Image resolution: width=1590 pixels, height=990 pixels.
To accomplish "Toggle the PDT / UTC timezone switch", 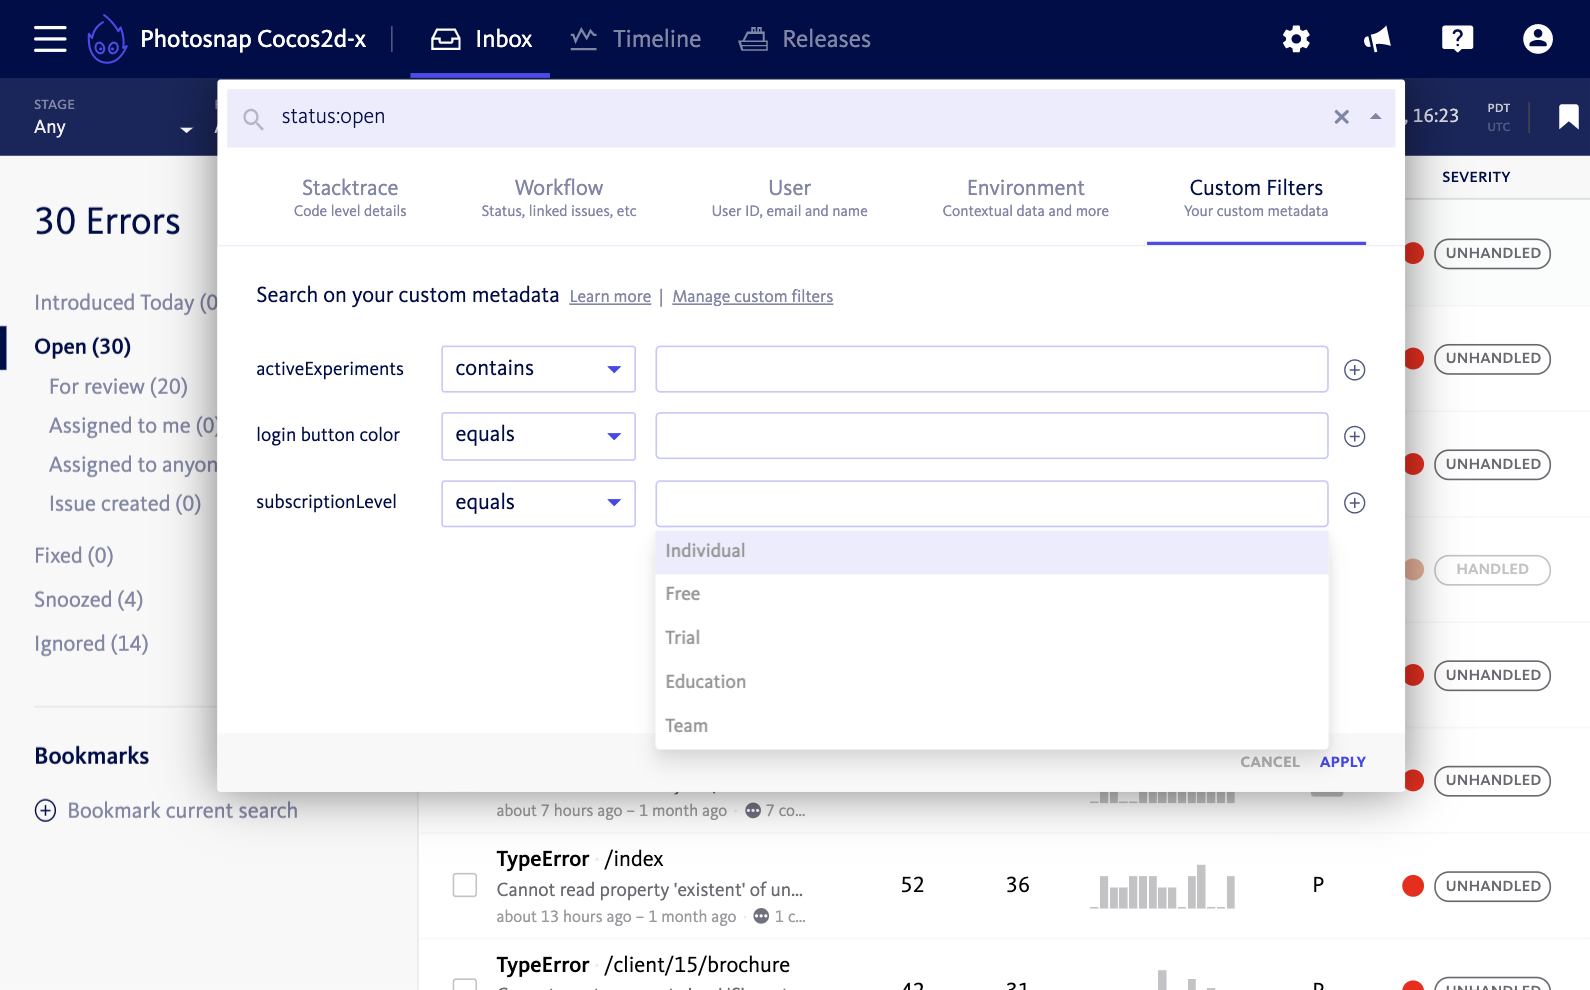I will point(1498,117).
